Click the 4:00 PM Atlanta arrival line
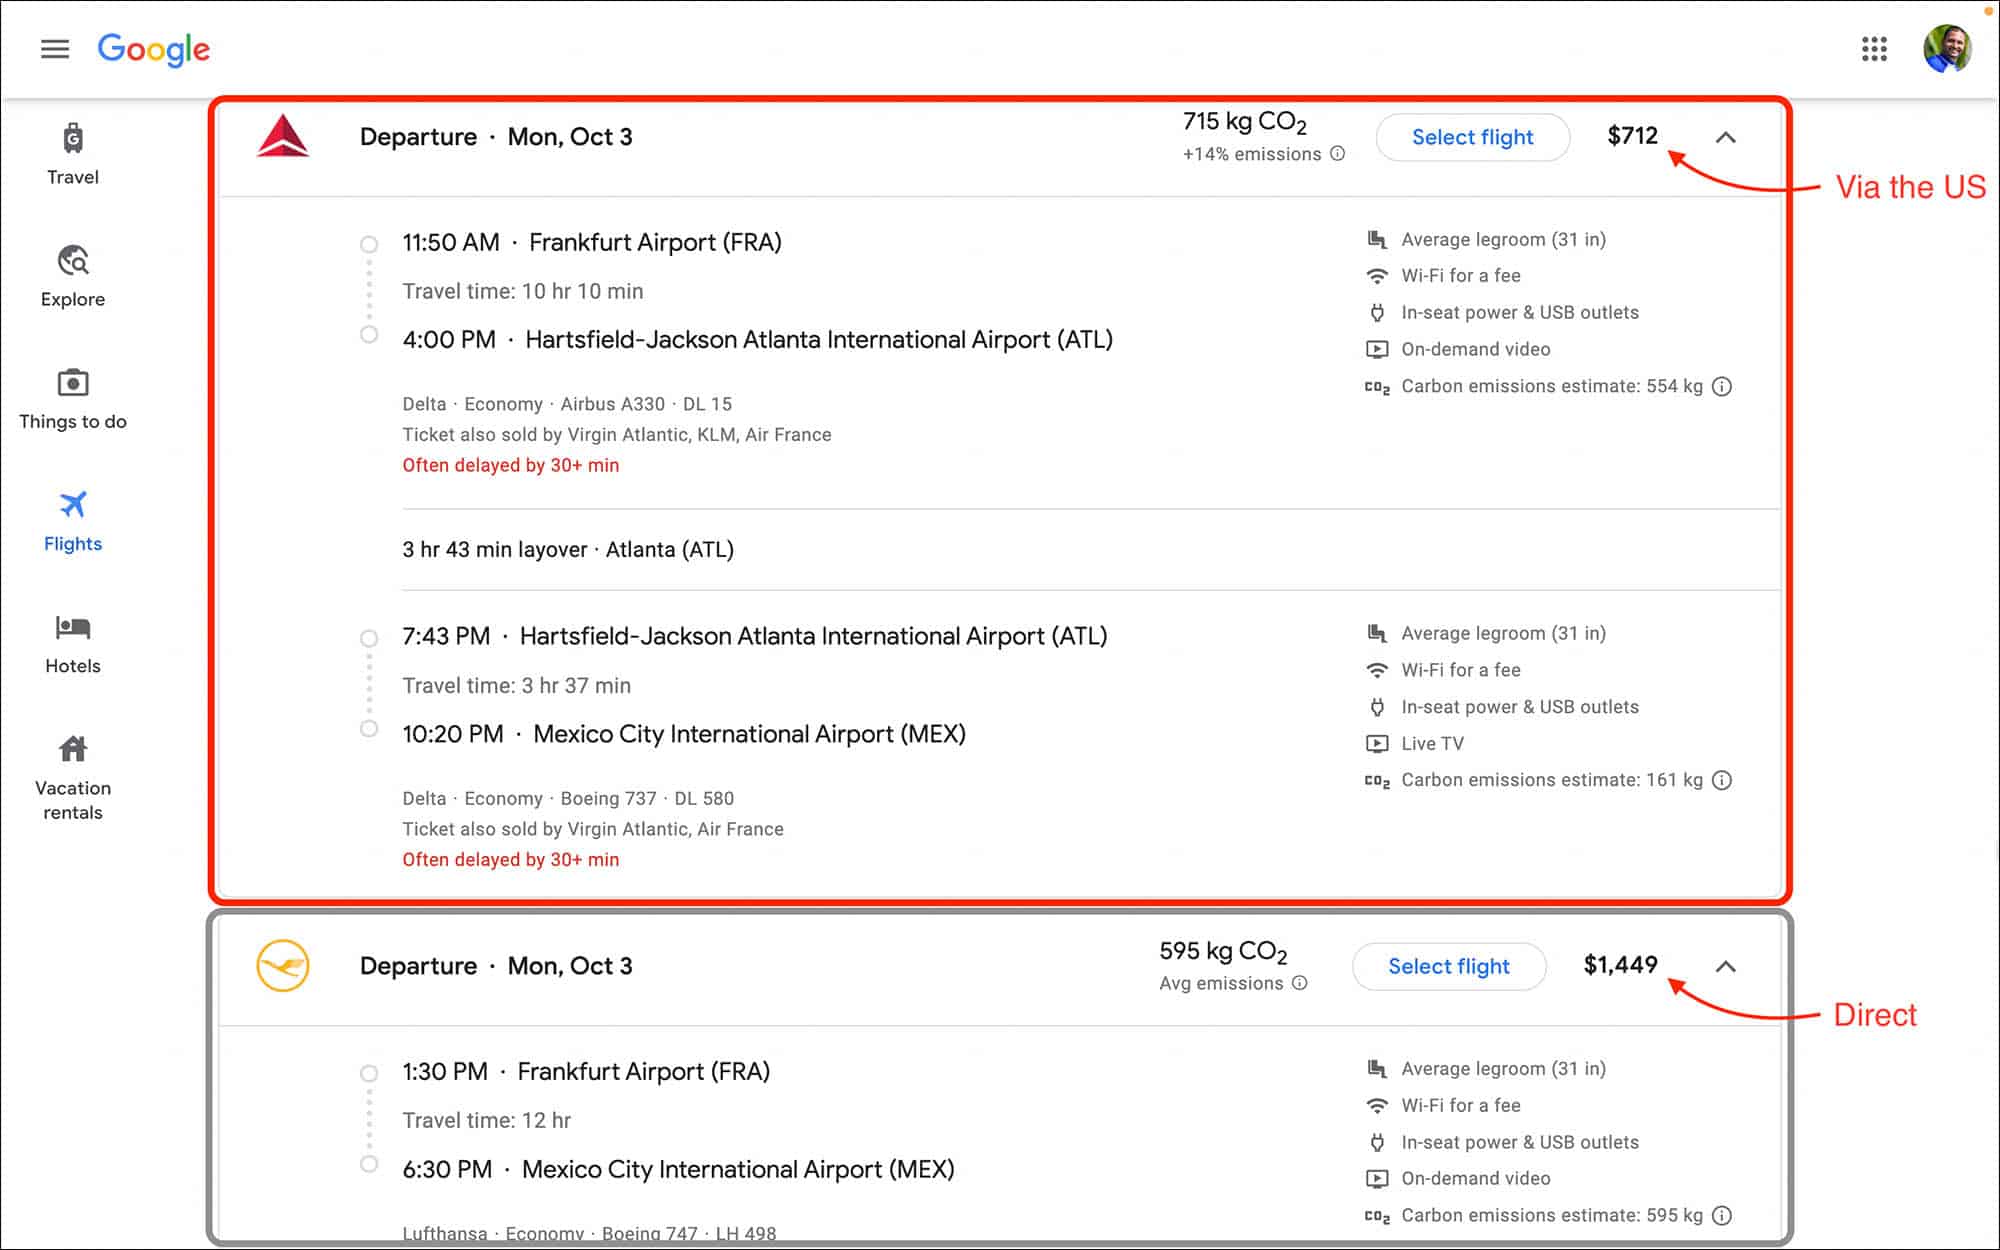 (x=757, y=340)
